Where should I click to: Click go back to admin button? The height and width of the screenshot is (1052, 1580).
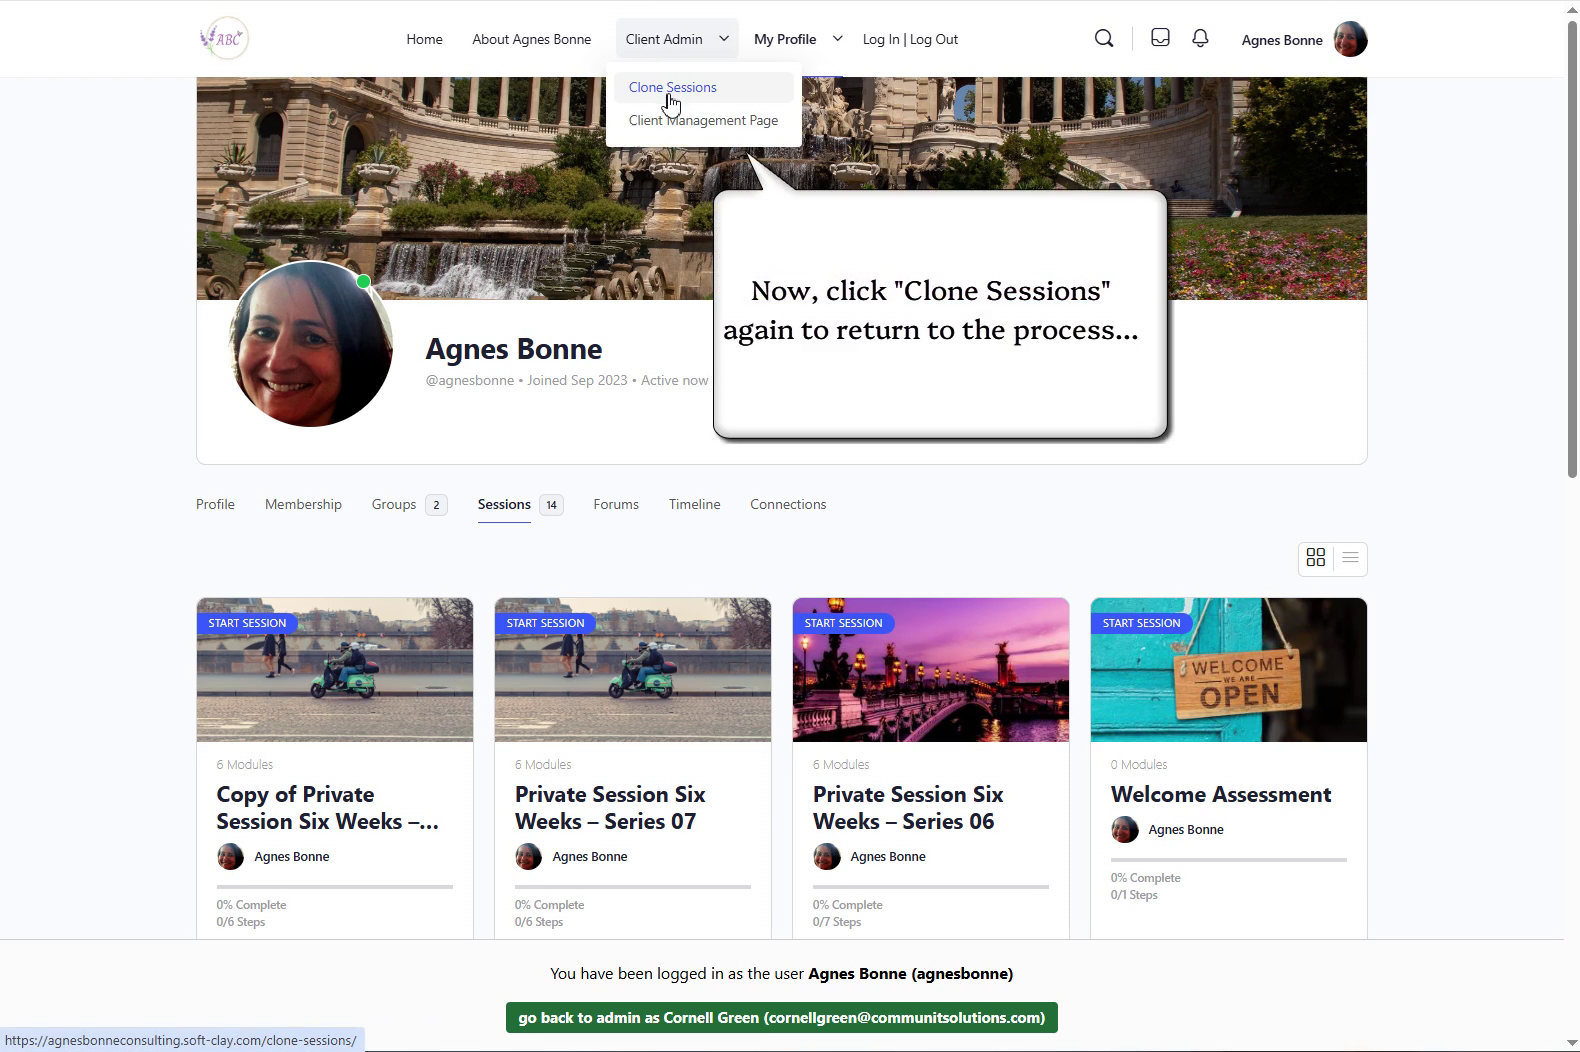coord(781,1018)
